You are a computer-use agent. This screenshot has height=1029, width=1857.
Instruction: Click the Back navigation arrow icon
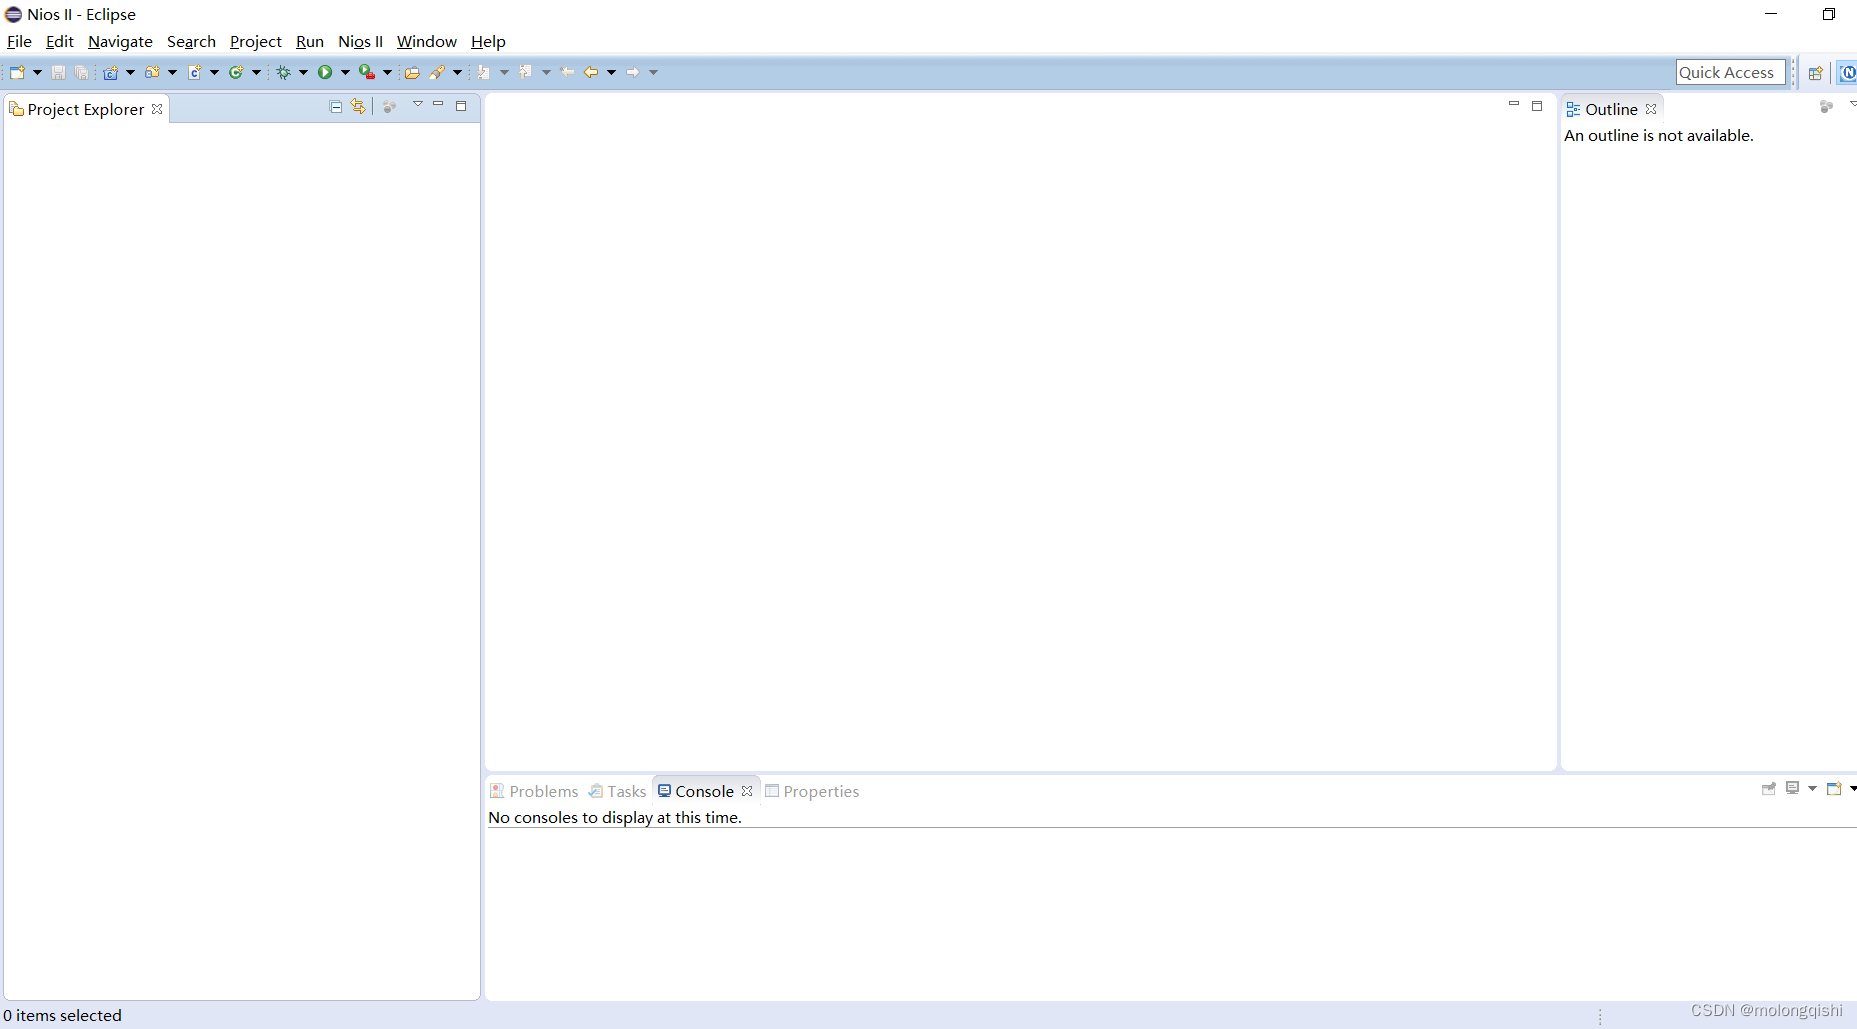(x=591, y=72)
